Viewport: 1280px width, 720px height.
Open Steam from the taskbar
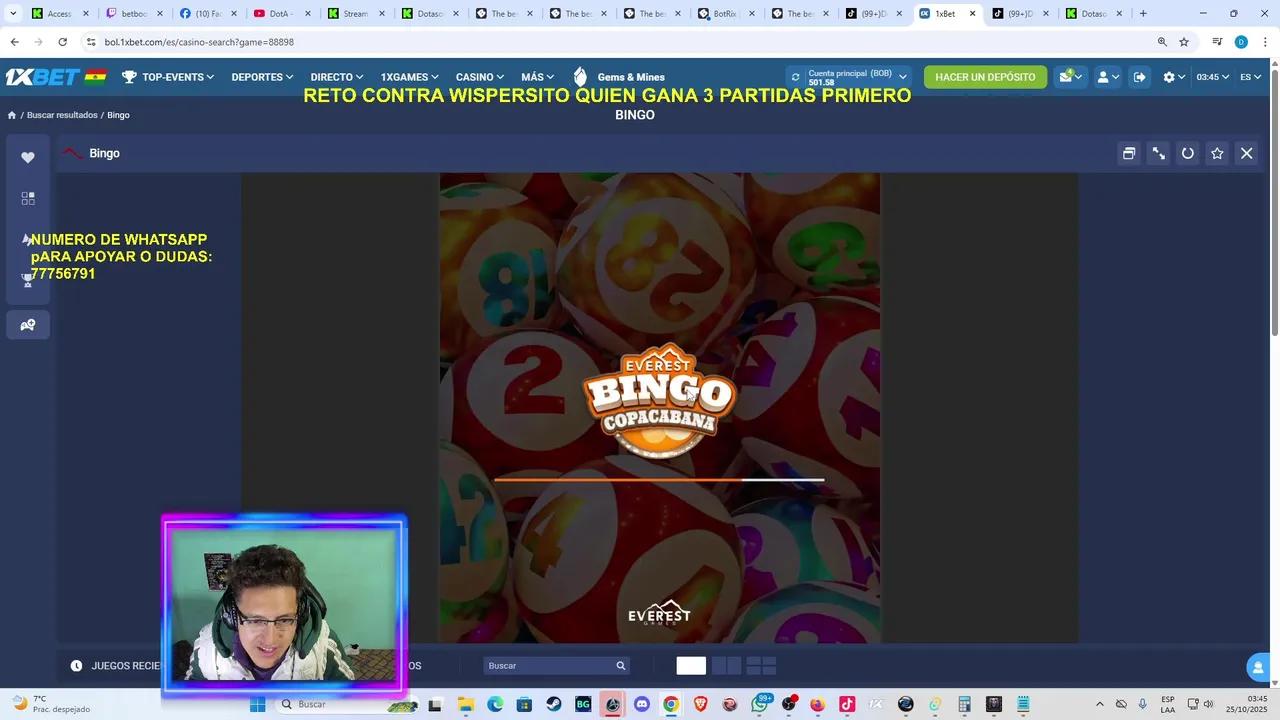(x=553, y=704)
